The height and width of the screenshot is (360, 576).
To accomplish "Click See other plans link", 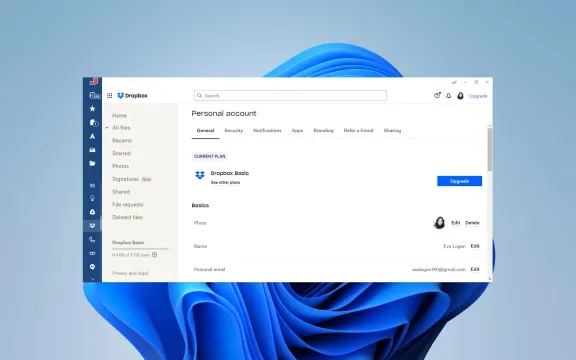I will click(x=225, y=183).
